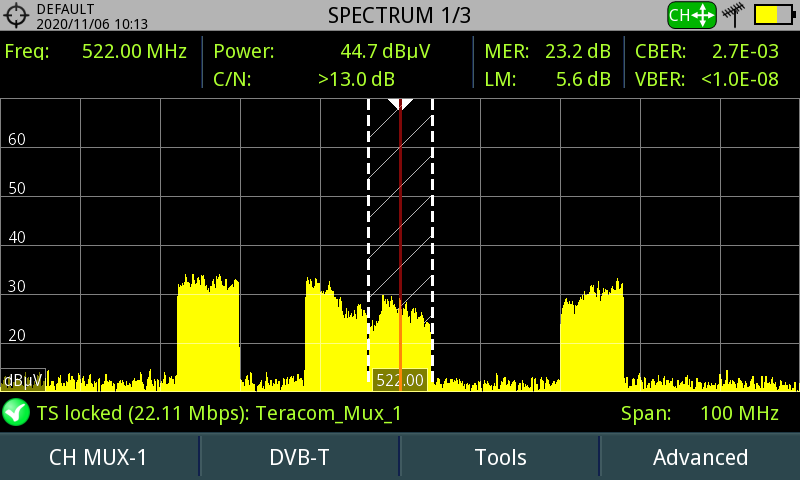Tap the date and time 2020/11/06 10:13

(92, 24)
